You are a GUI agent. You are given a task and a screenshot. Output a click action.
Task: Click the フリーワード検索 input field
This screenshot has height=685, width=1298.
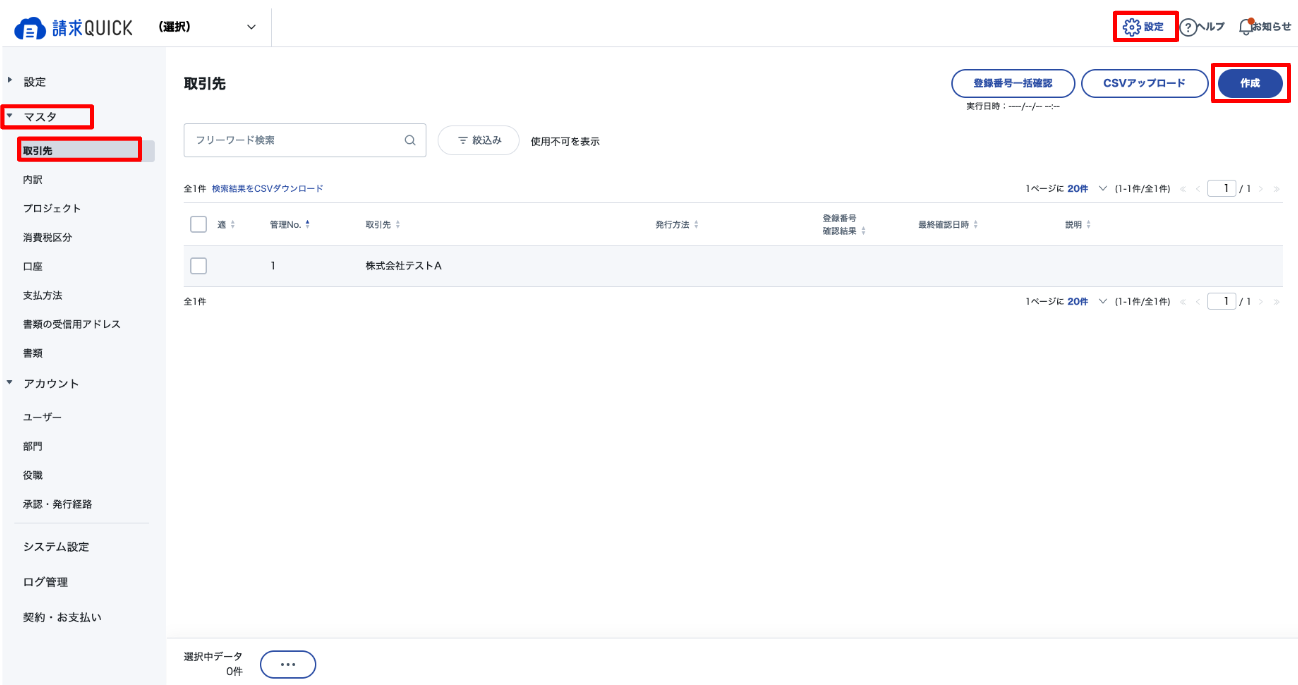pyautogui.click(x=295, y=141)
